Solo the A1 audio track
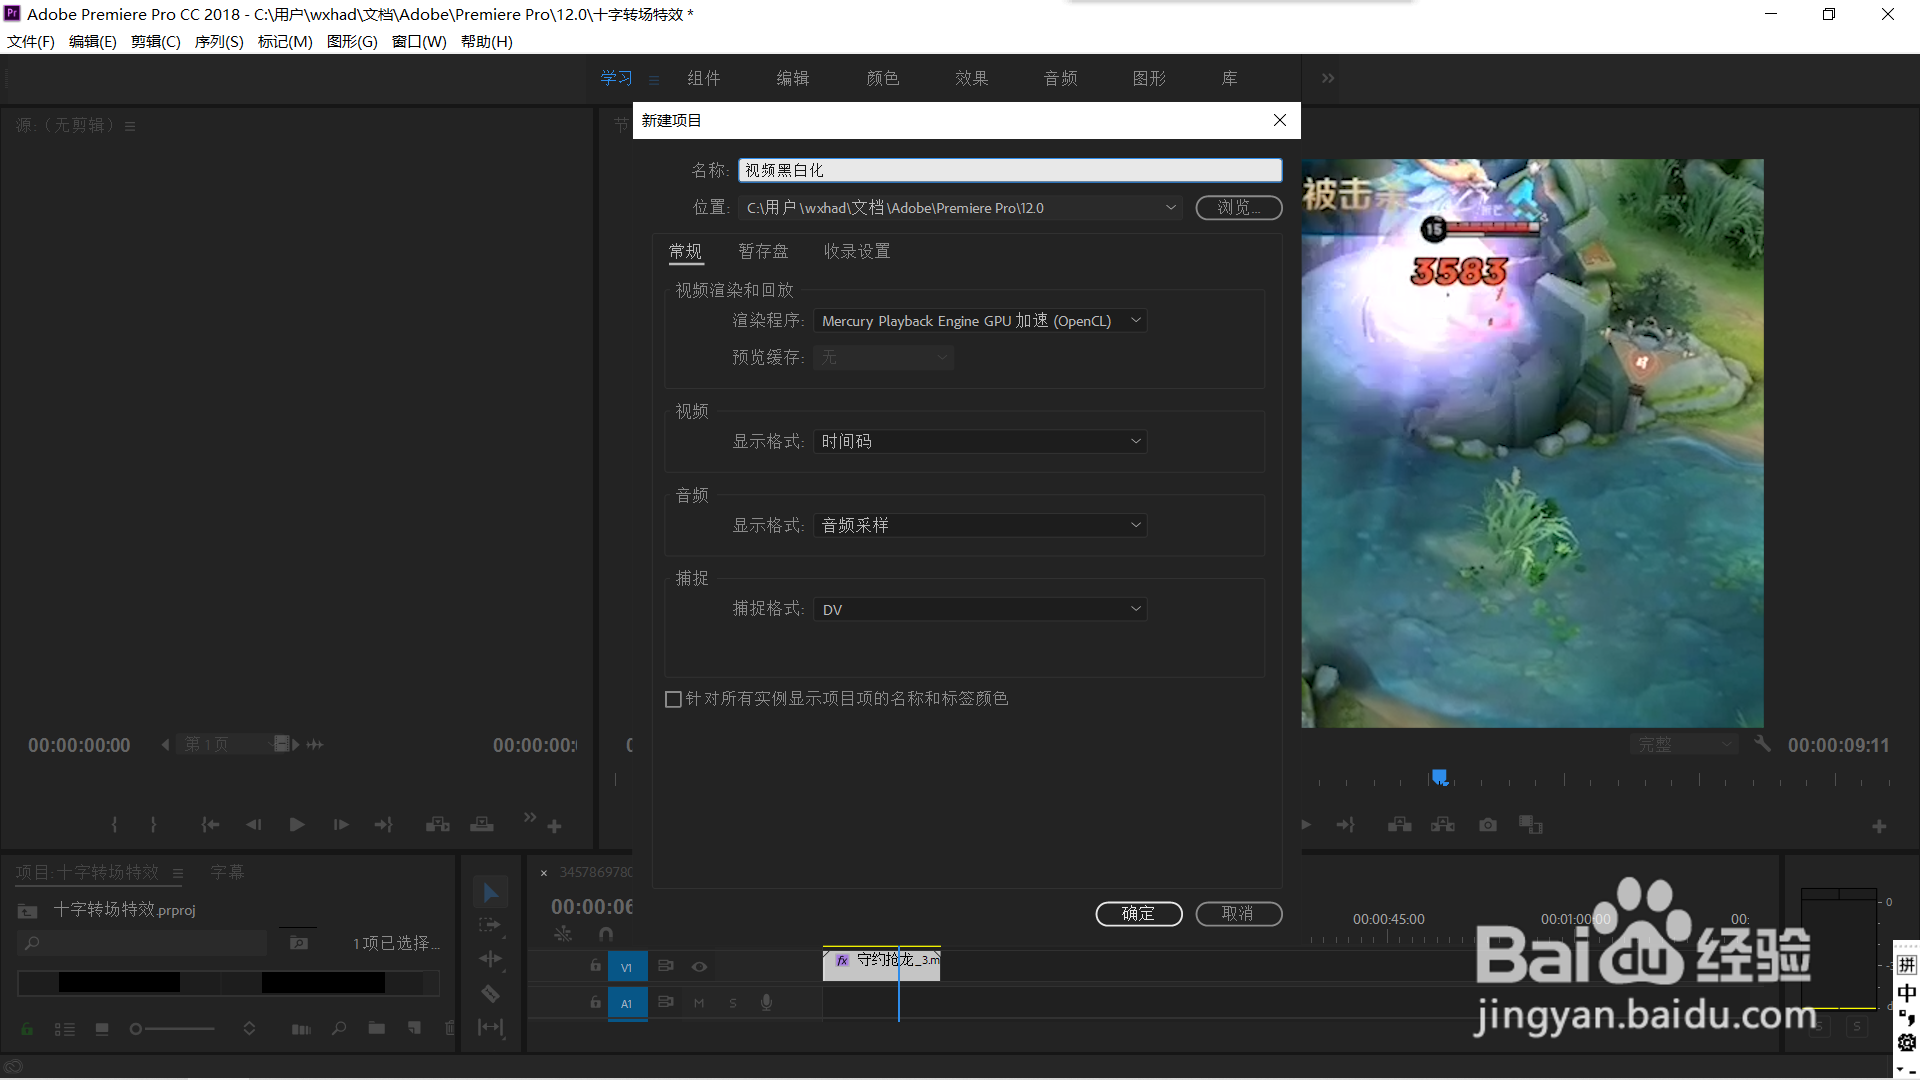The width and height of the screenshot is (1920, 1080). [733, 1003]
